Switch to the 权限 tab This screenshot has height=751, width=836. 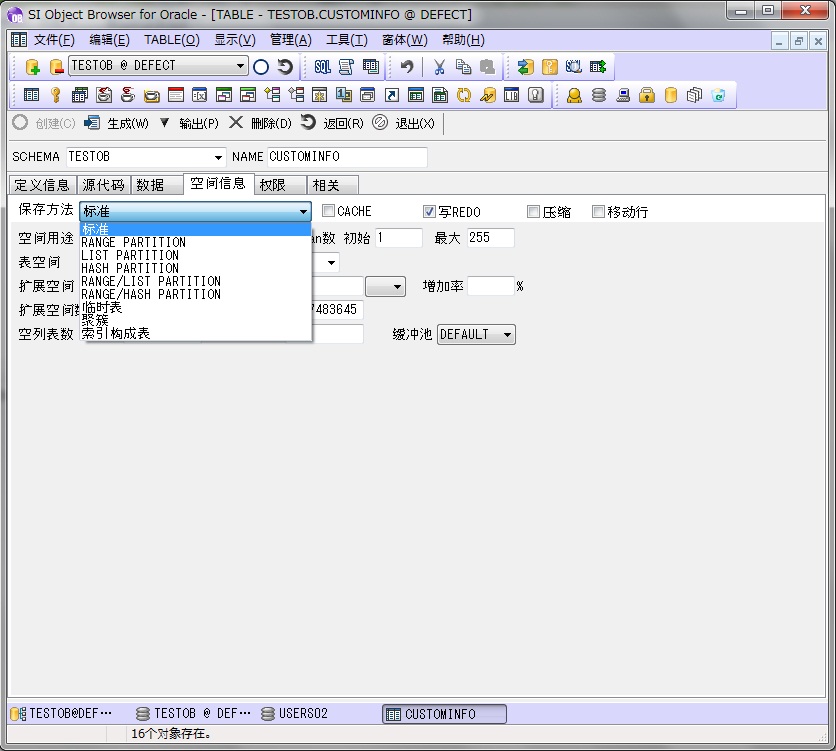click(x=280, y=185)
